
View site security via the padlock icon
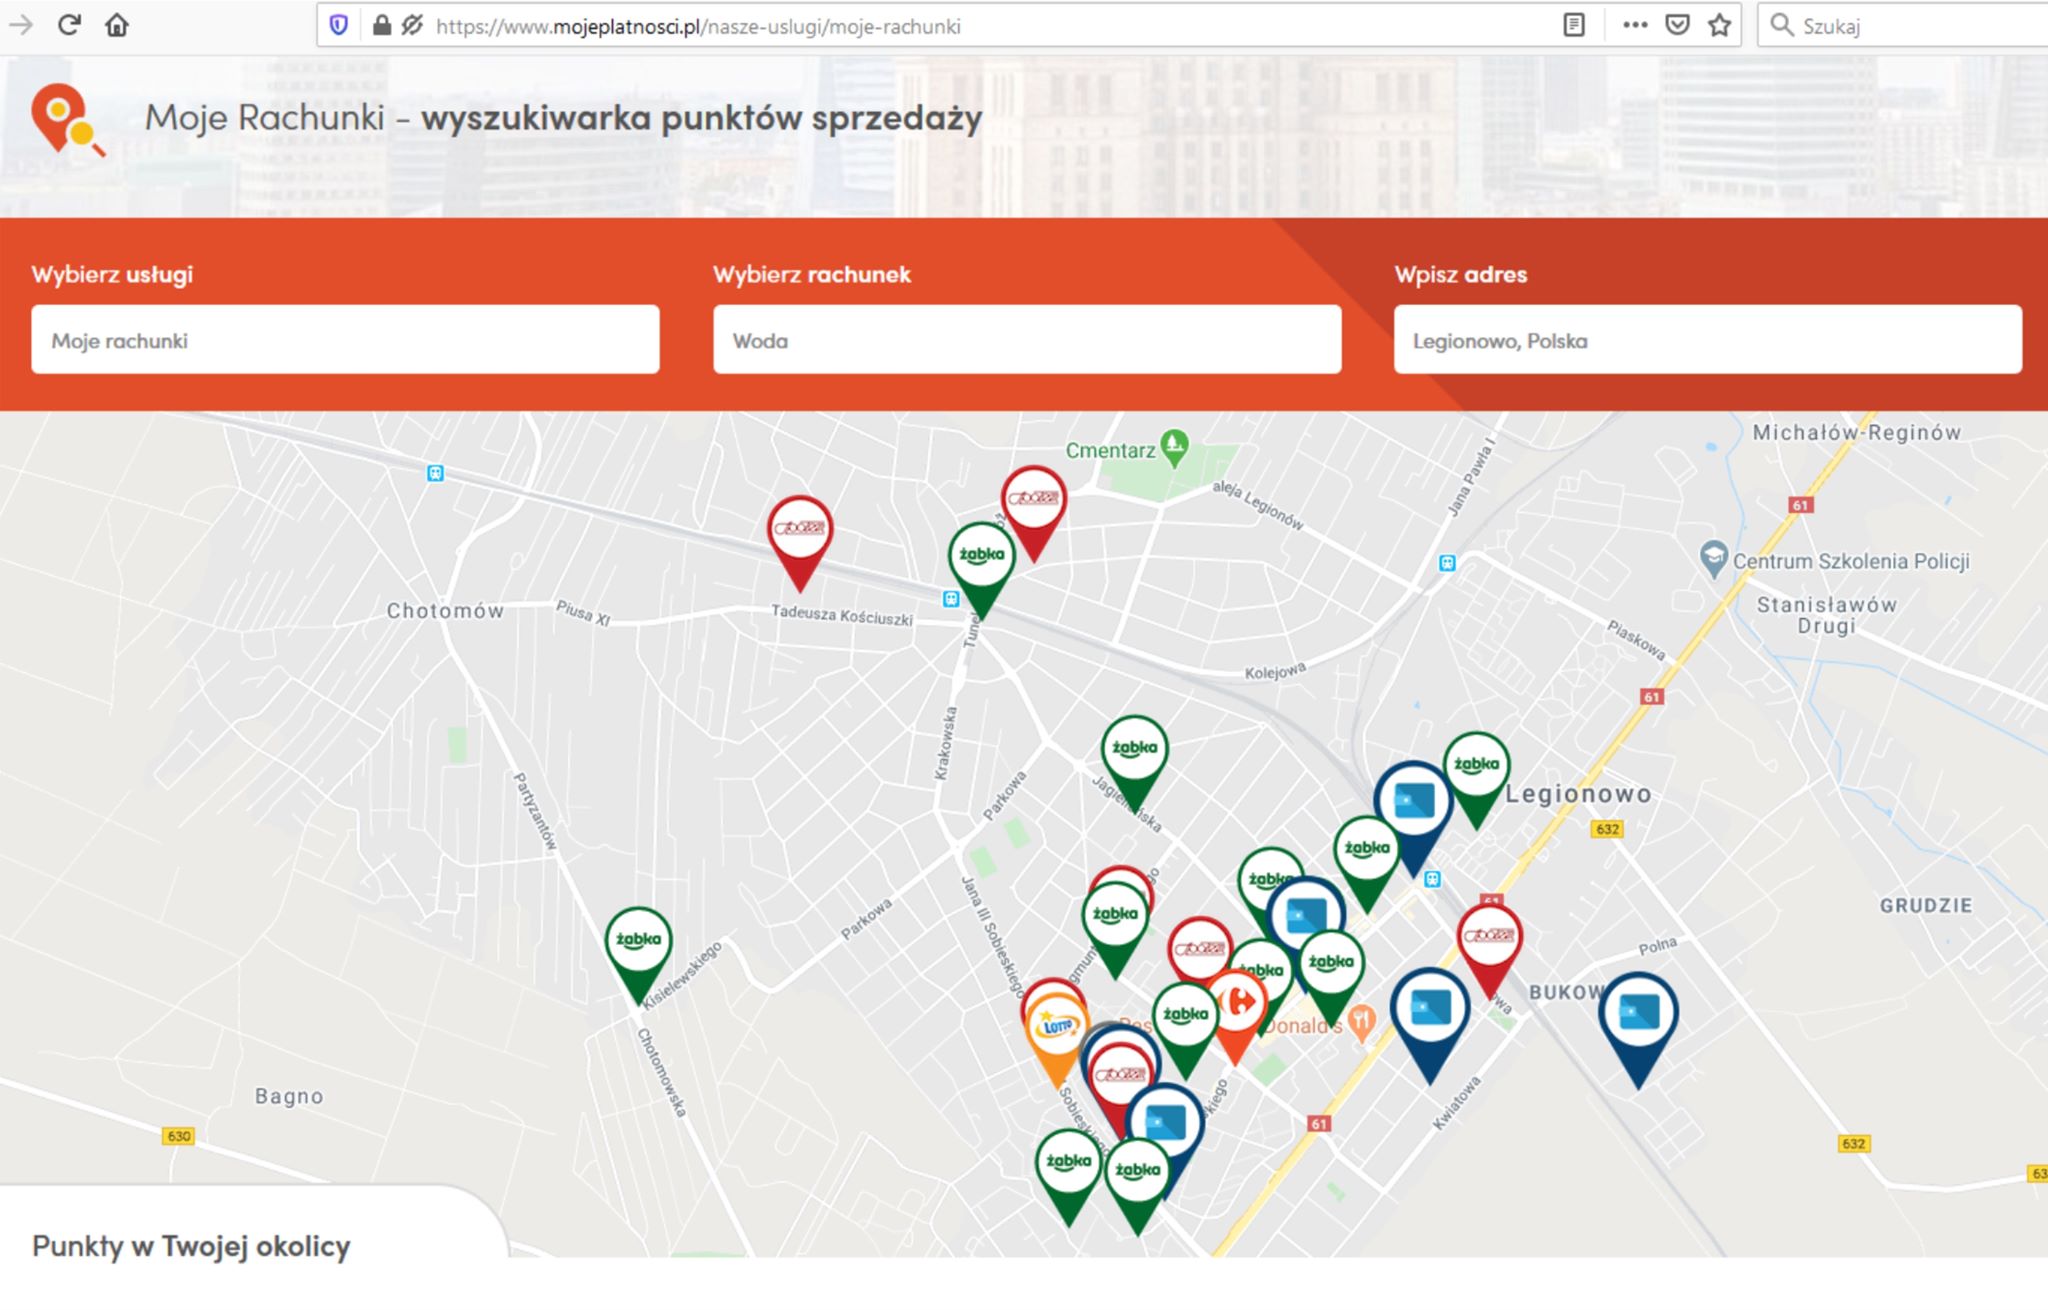tap(381, 25)
